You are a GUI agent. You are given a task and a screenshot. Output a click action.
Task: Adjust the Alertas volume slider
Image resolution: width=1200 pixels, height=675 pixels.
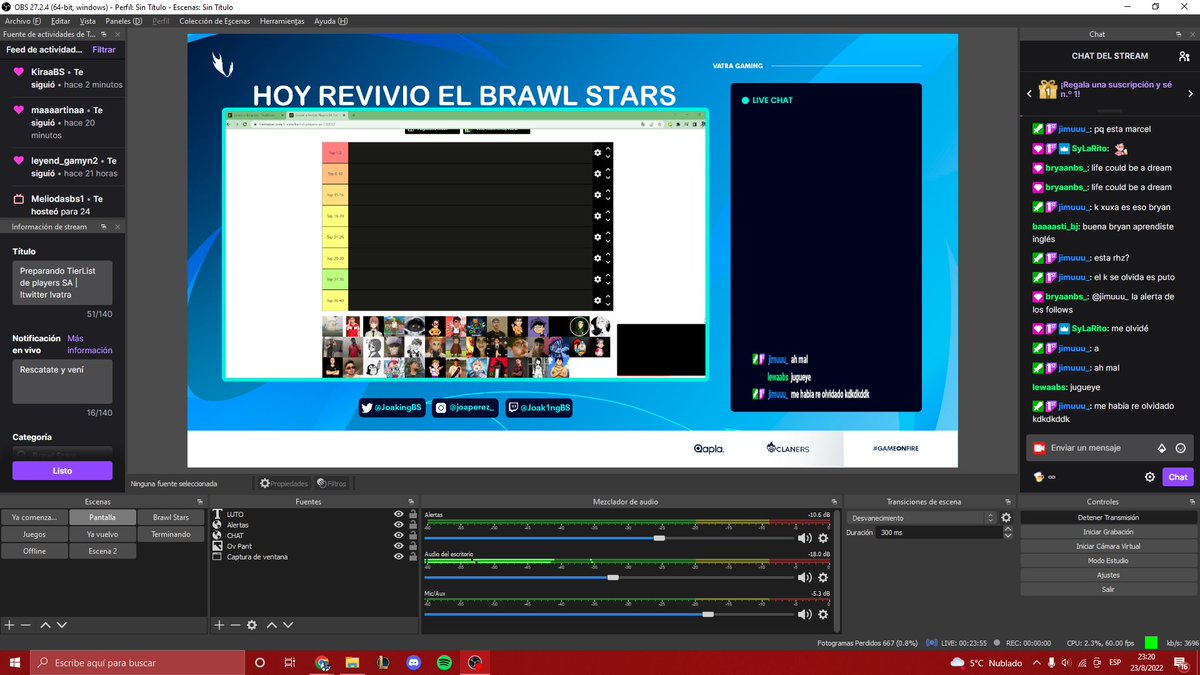(x=659, y=538)
